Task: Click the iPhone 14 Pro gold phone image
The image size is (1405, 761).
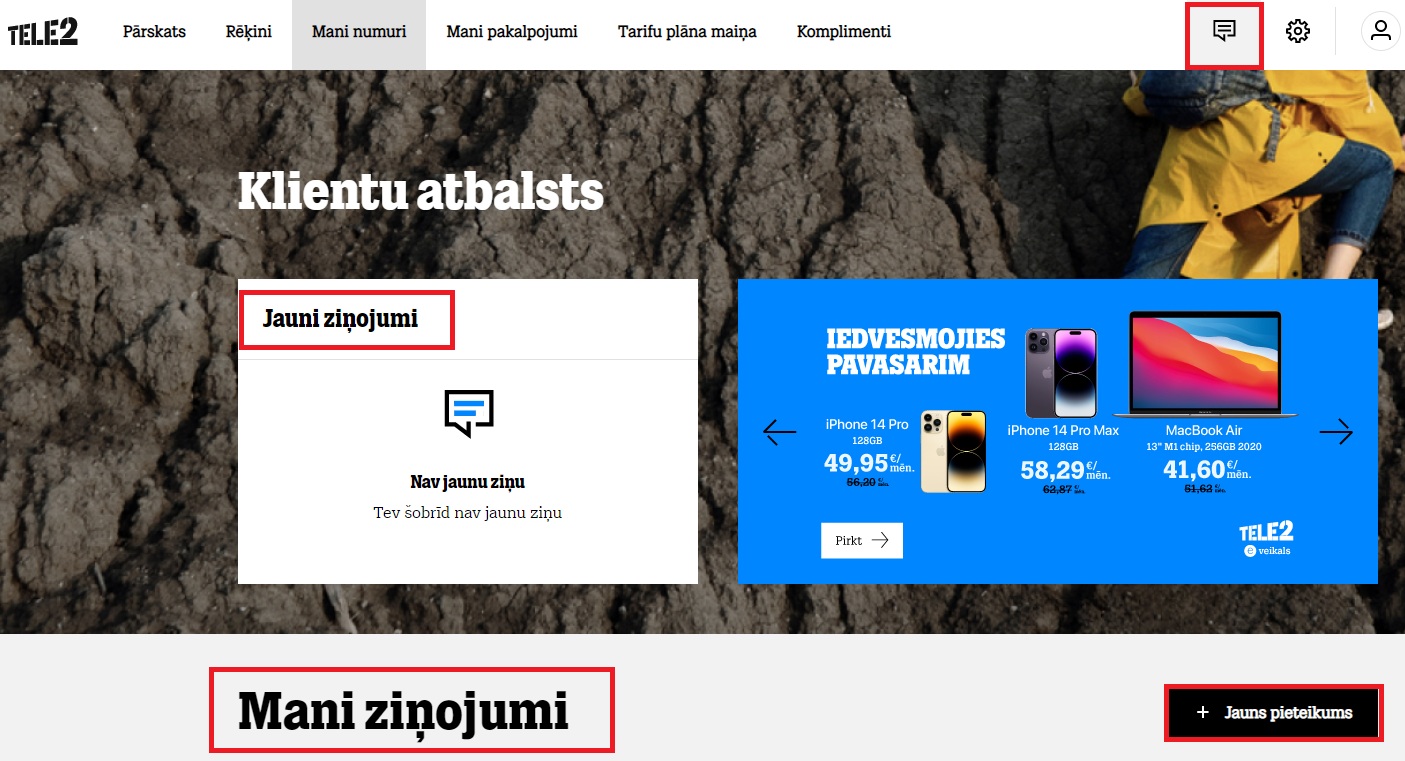Action: tap(953, 451)
